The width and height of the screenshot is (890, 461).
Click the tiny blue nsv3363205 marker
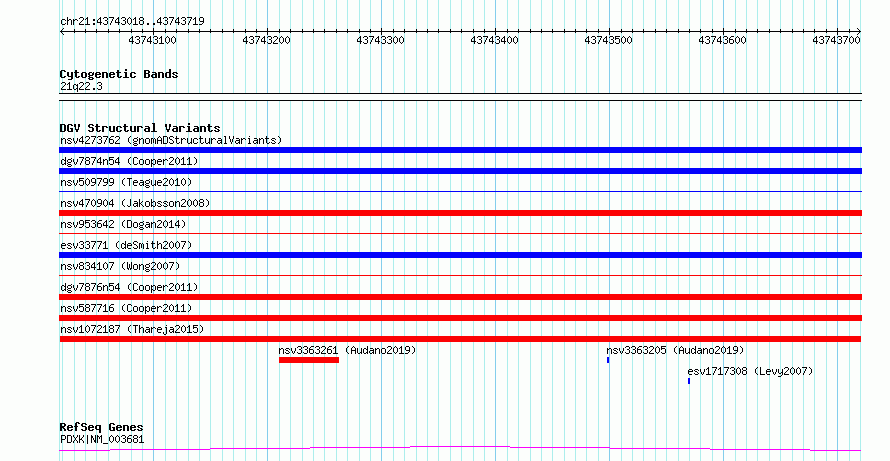[x=608, y=360]
